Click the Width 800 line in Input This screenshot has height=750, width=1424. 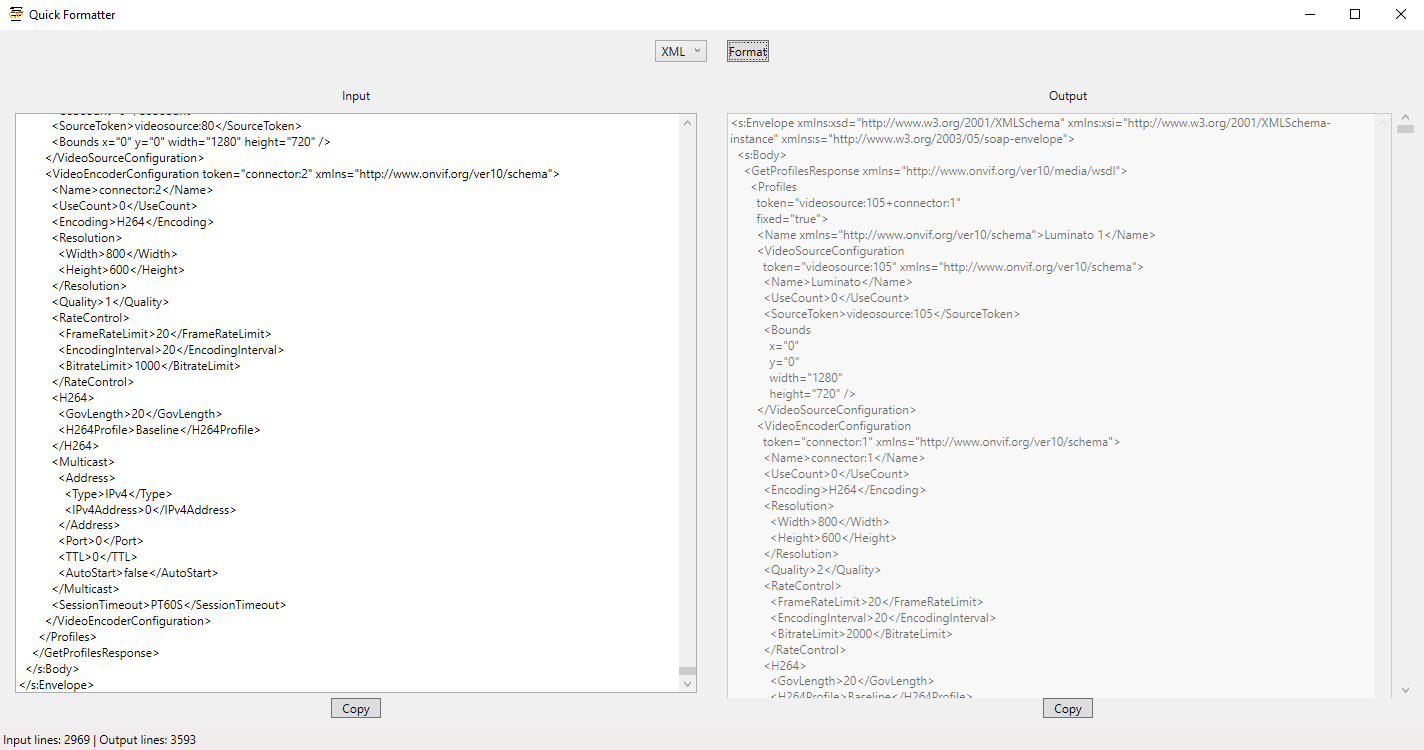coord(118,254)
